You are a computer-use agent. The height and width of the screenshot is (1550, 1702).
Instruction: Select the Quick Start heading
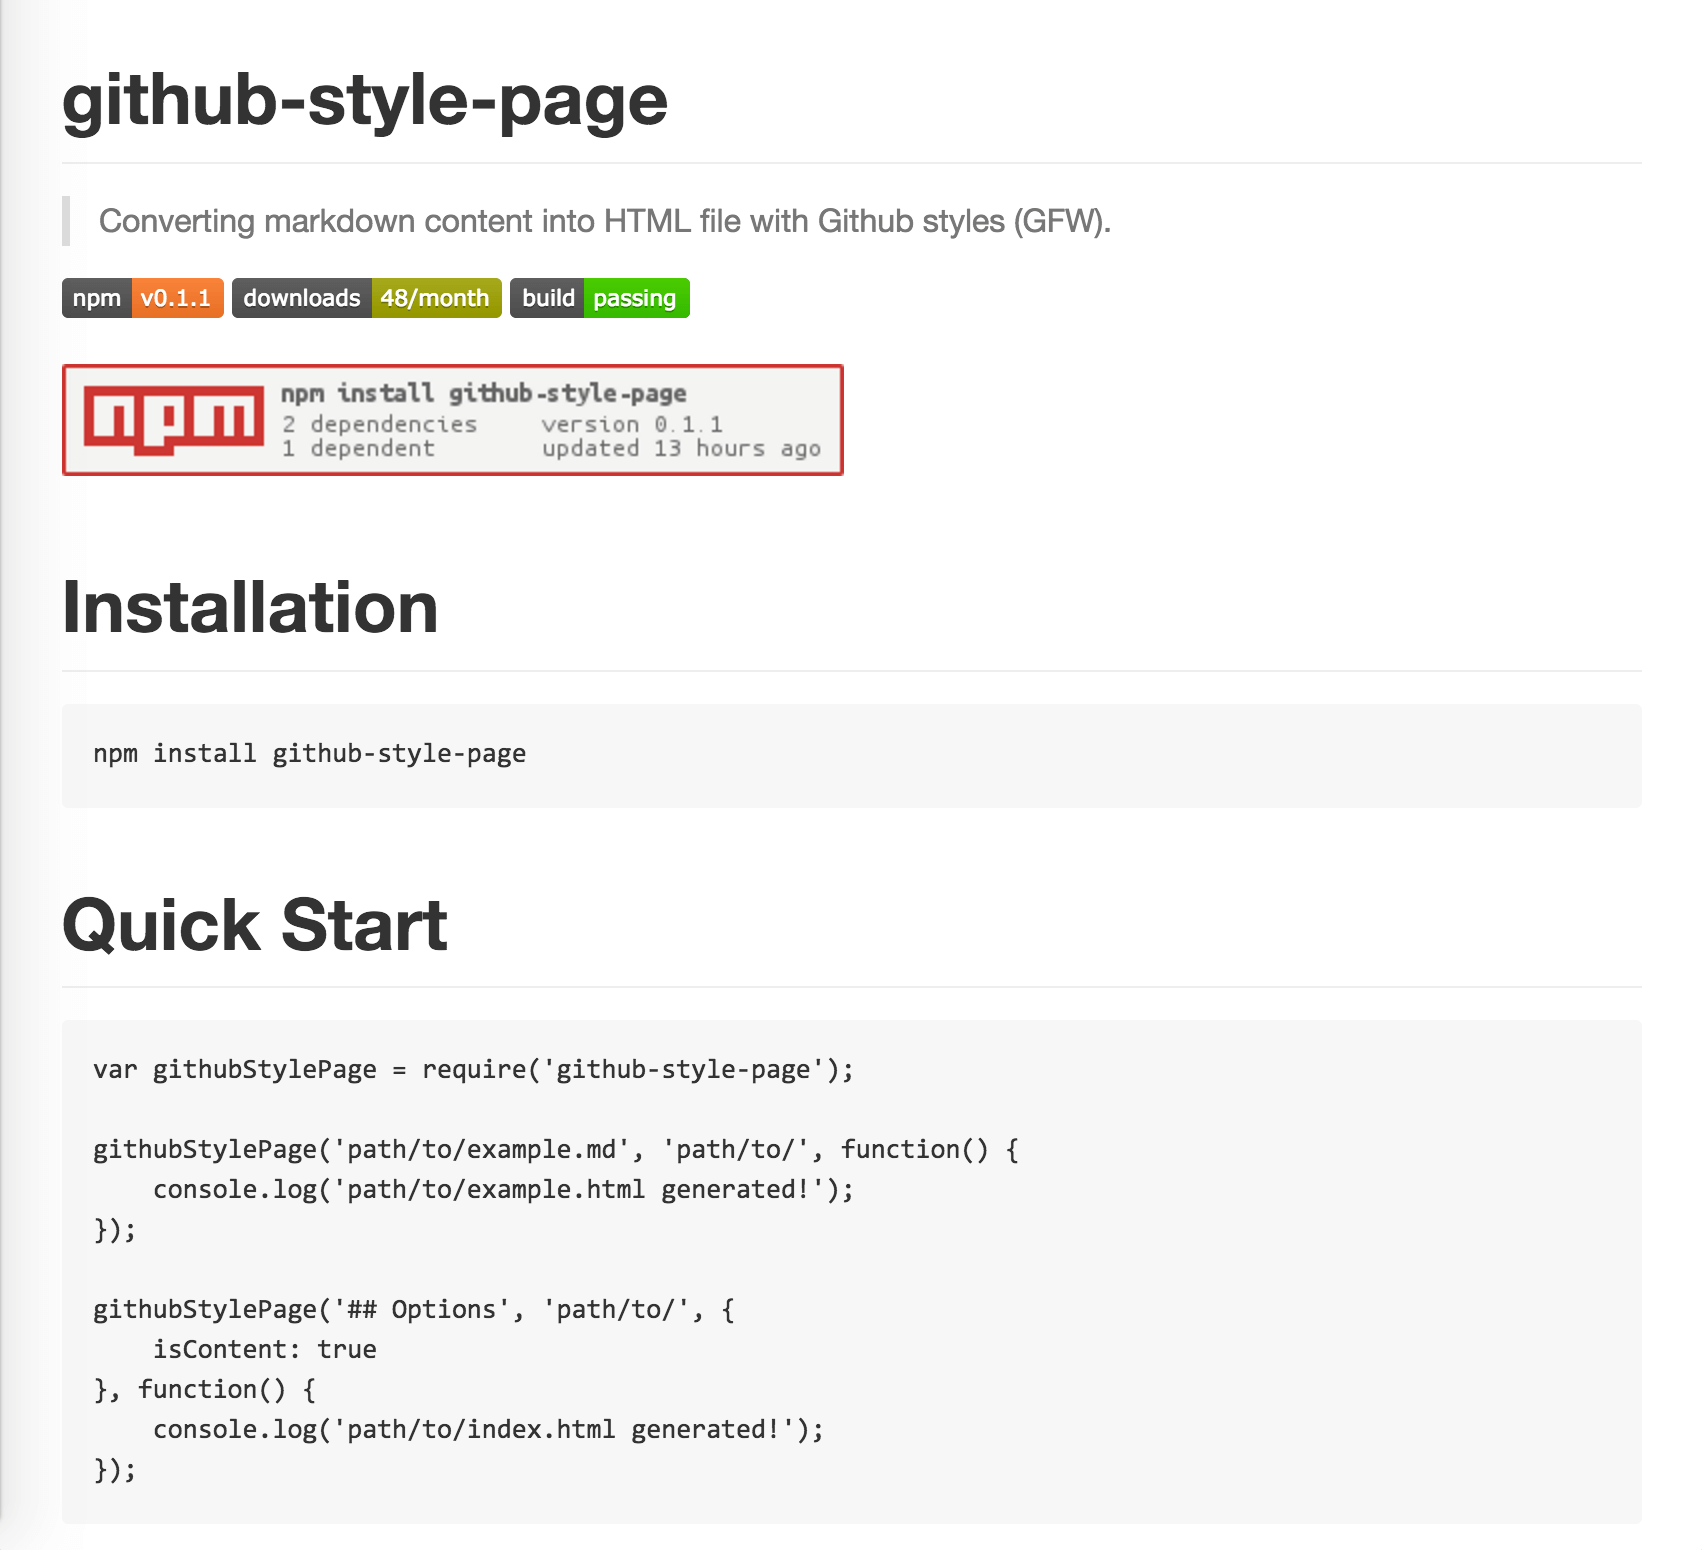pyautogui.click(x=255, y=924)
